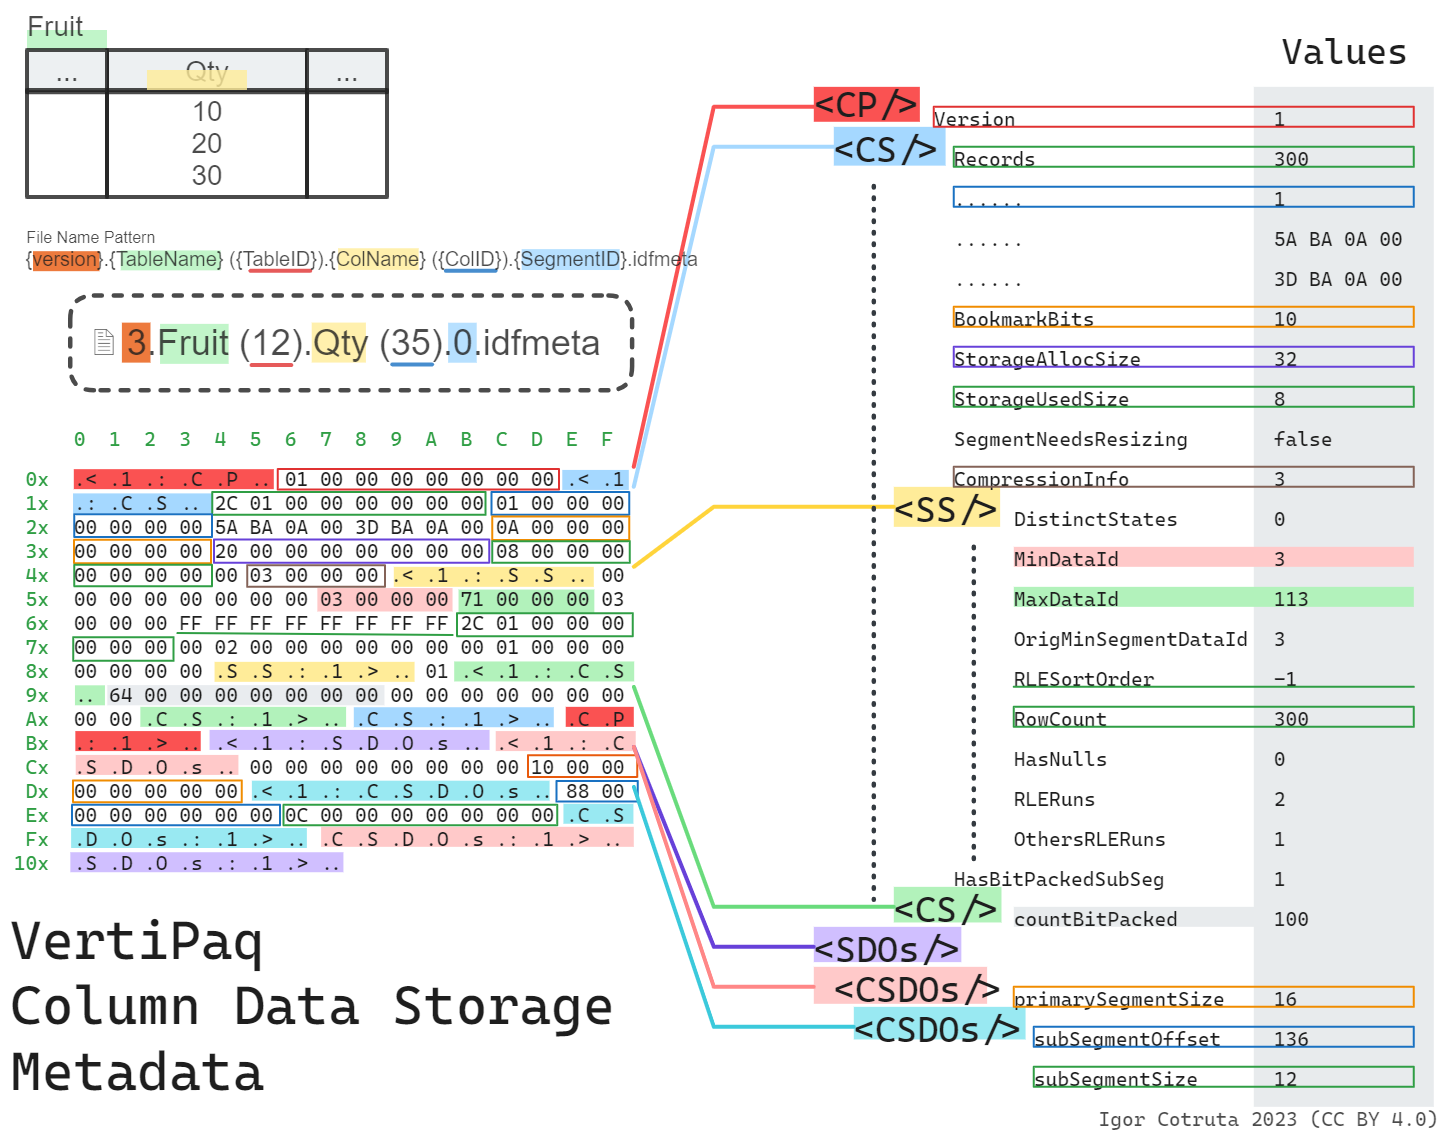Click the VertiPaq title word
This screenshot has height=1140, width=1448.
click(137, 942)
